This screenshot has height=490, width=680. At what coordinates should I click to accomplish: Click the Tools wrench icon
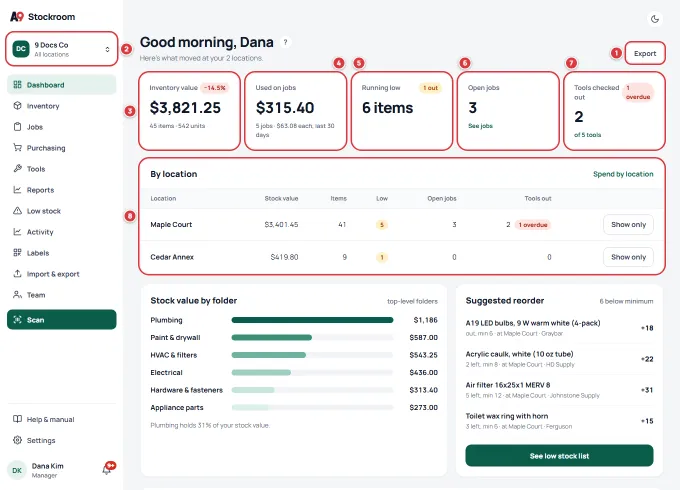(17, 169)
